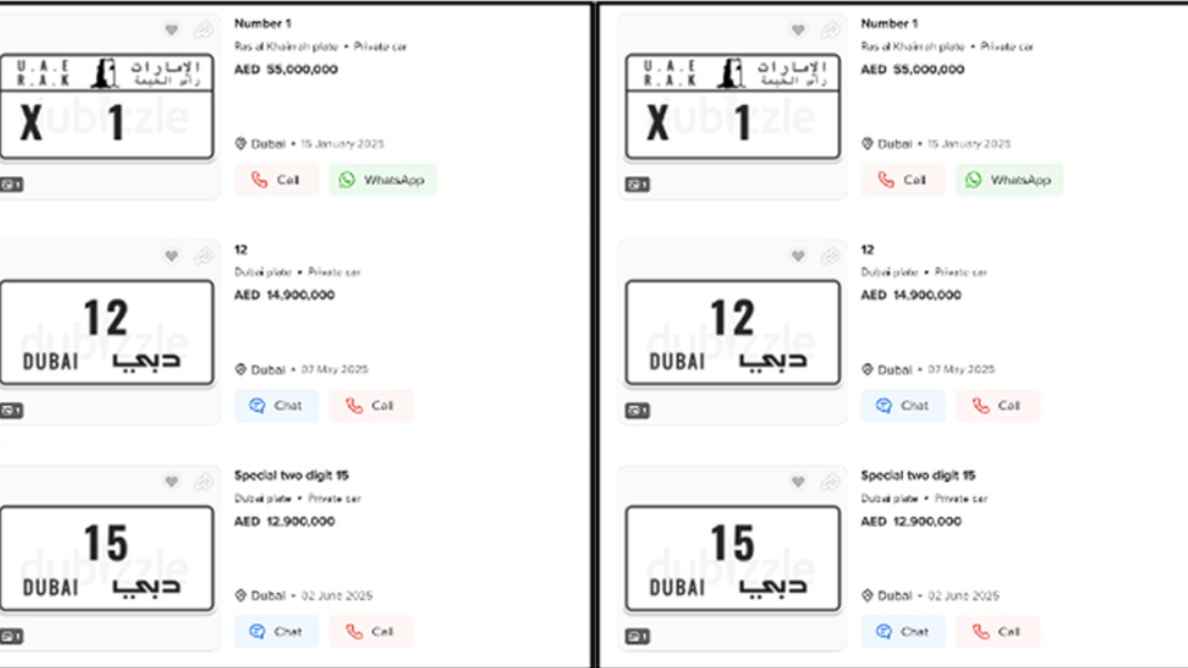Click heart icon on plate 15, left panel
Viewport: 1188px width, 668px height.
click(x=171, y=482)
